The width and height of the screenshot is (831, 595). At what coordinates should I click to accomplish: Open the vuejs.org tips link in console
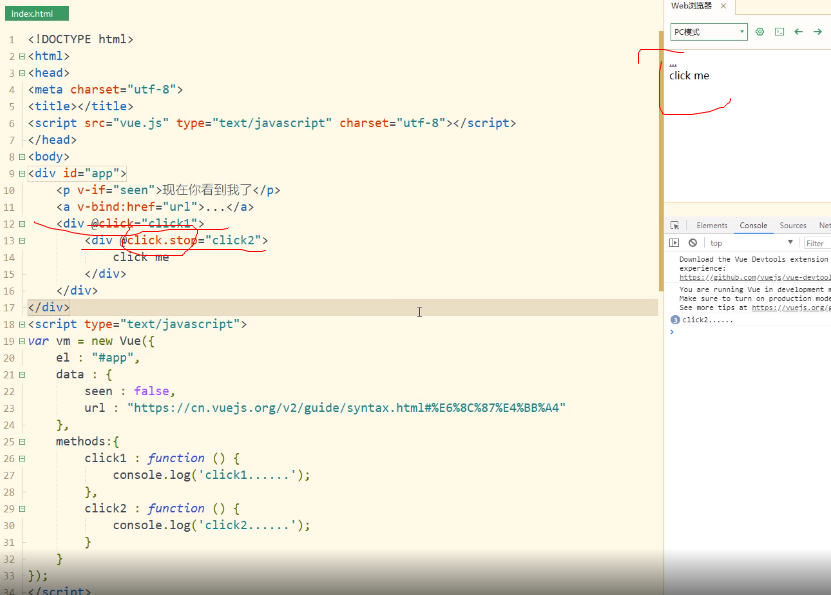pyautogui.click(x=791, y=307)
